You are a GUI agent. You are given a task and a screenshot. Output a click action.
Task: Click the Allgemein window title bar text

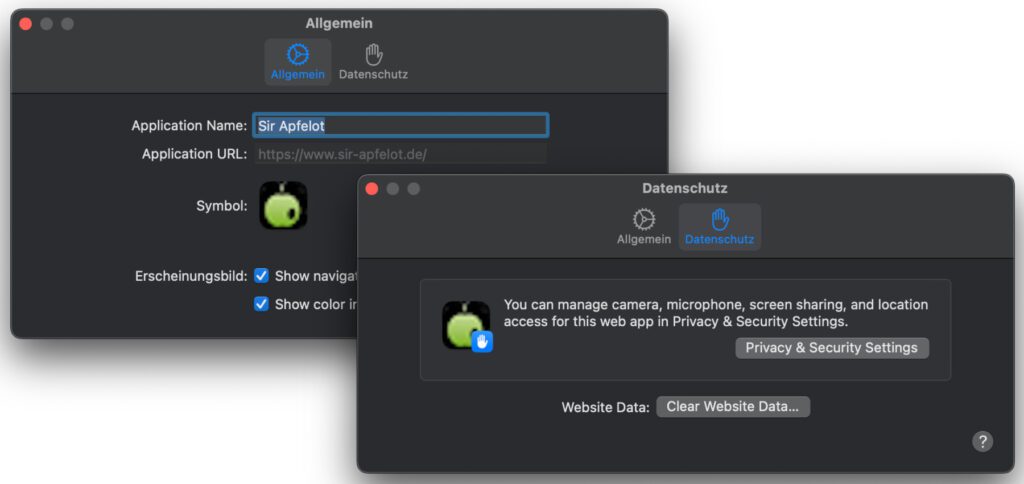pyautogui.click(x=338, y=23)
